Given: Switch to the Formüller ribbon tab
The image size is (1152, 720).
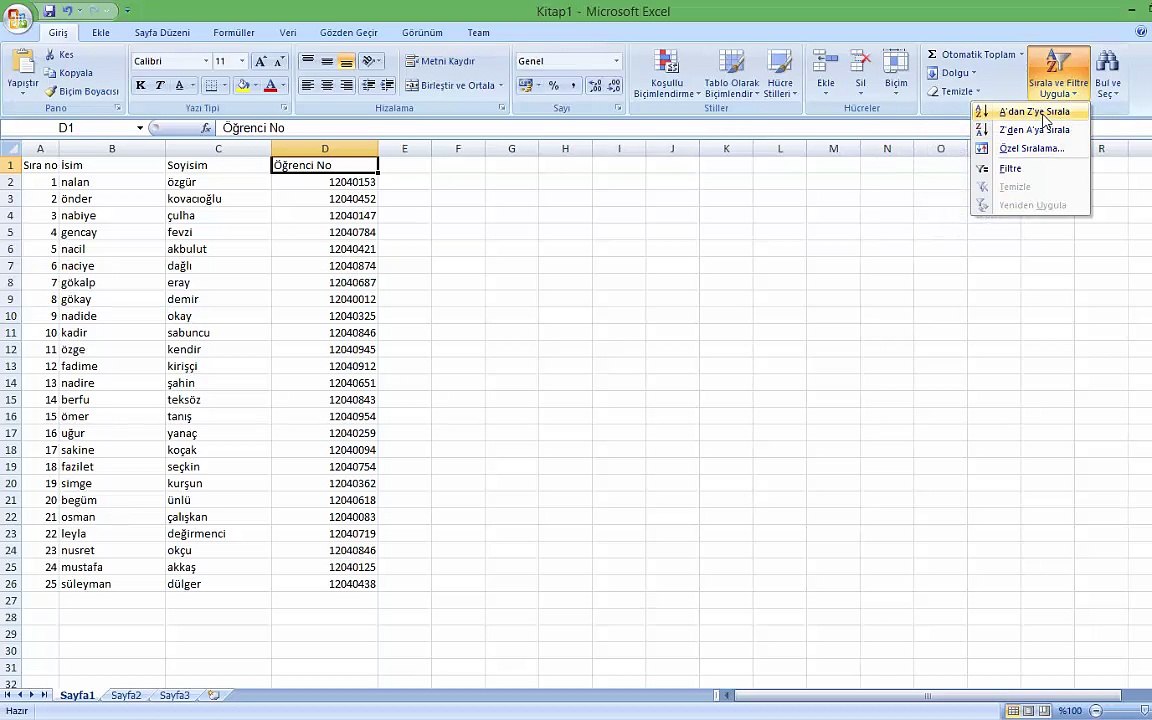Looking at the screenshot, I should tap(234, 32).
